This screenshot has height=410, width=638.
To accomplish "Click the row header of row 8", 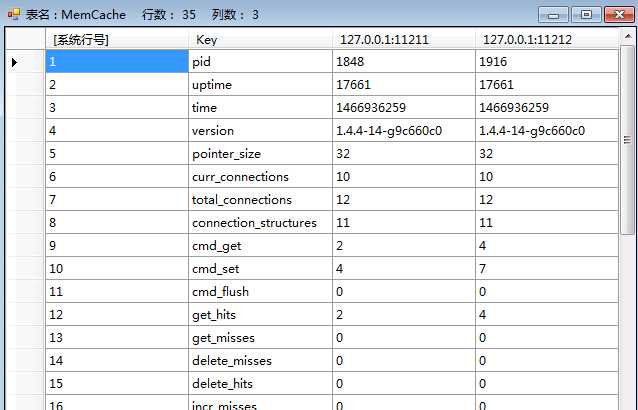I will click(25, 222).
